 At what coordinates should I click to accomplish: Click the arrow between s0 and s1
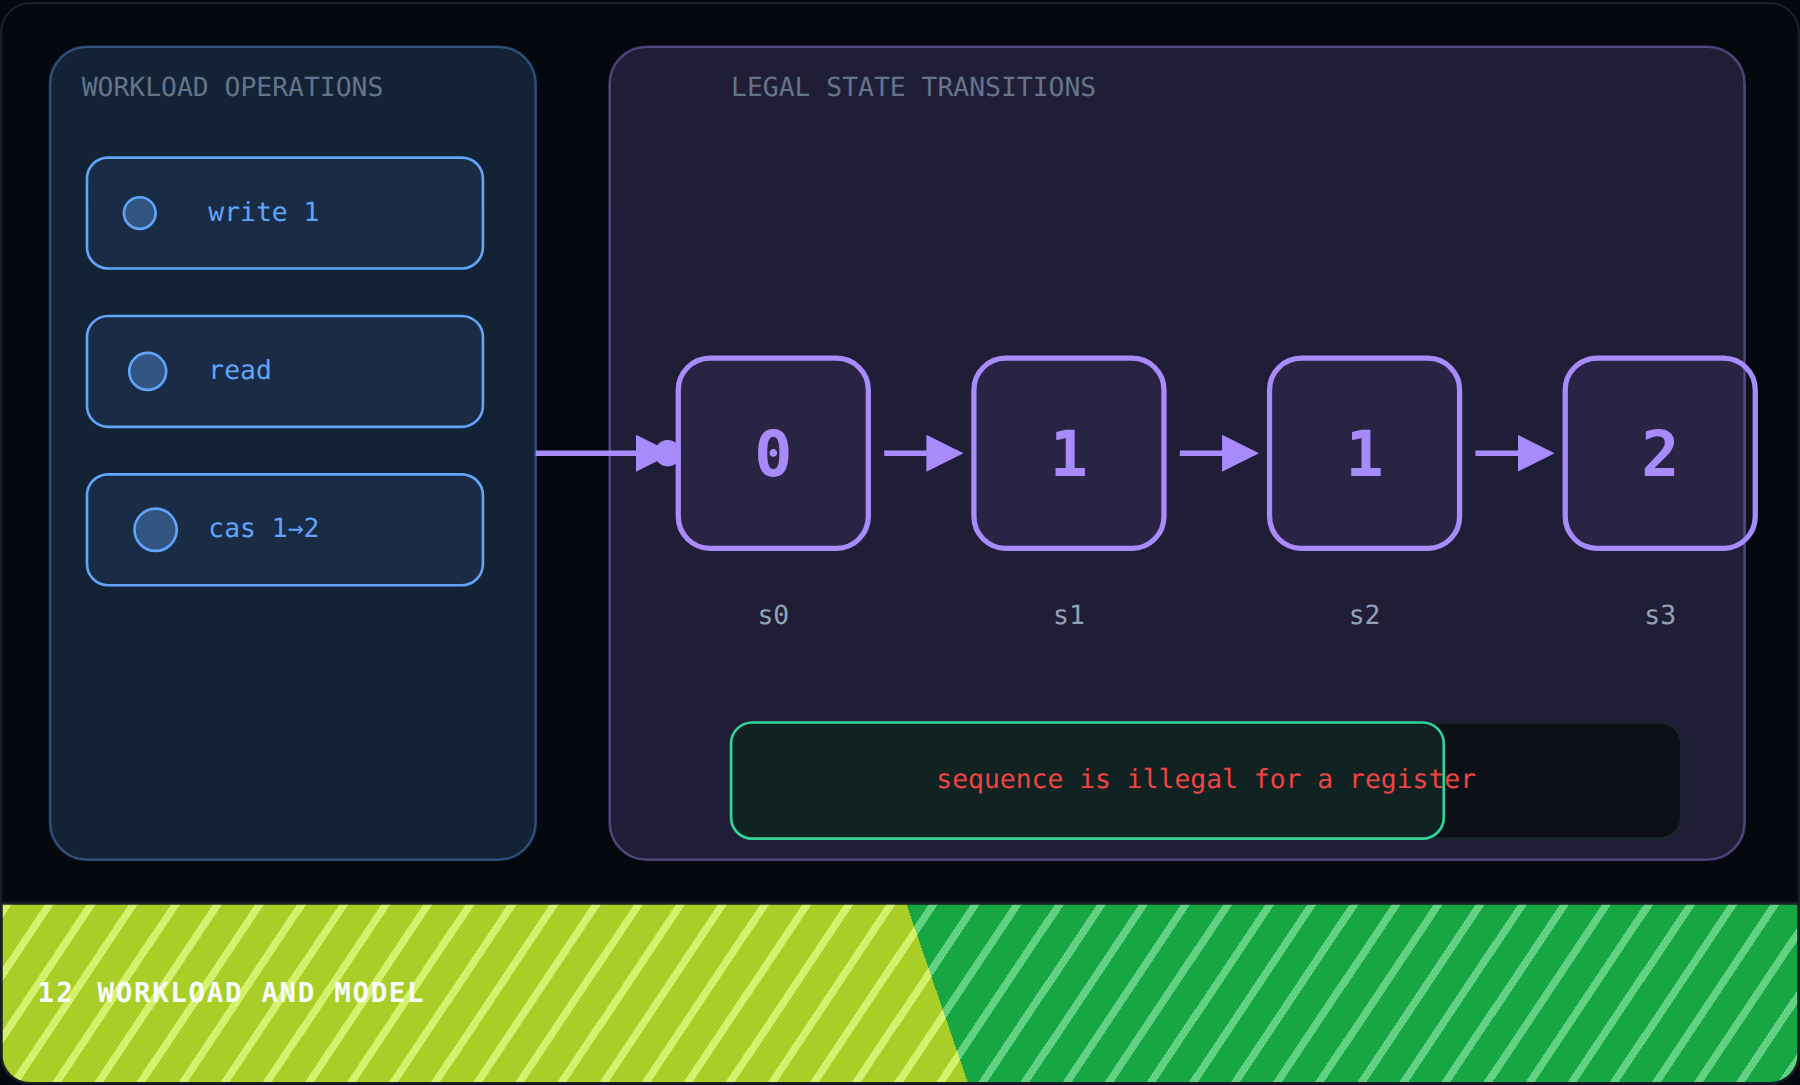coord(923,453)
